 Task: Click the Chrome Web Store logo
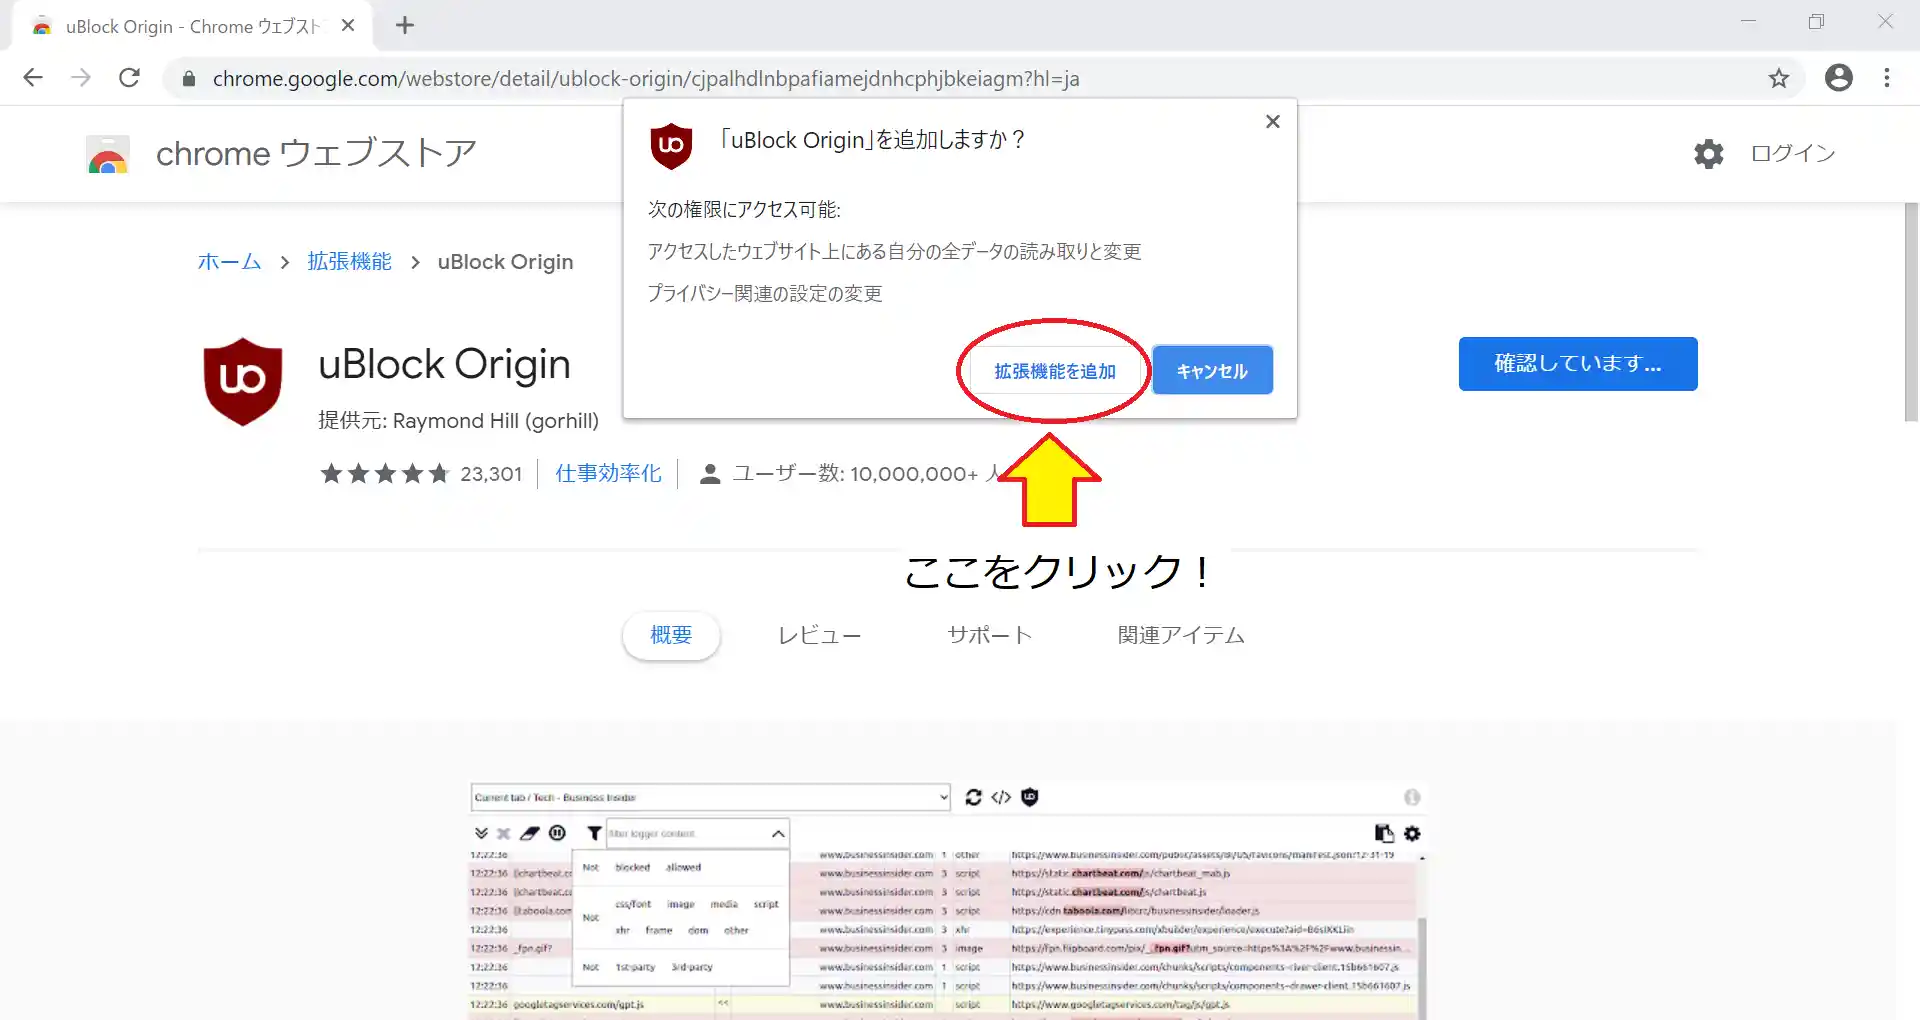tap(108, 154)
